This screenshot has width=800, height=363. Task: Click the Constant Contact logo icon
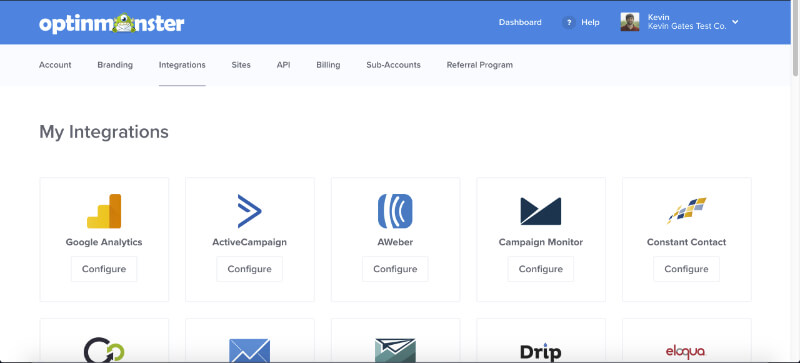pos(687,210)
